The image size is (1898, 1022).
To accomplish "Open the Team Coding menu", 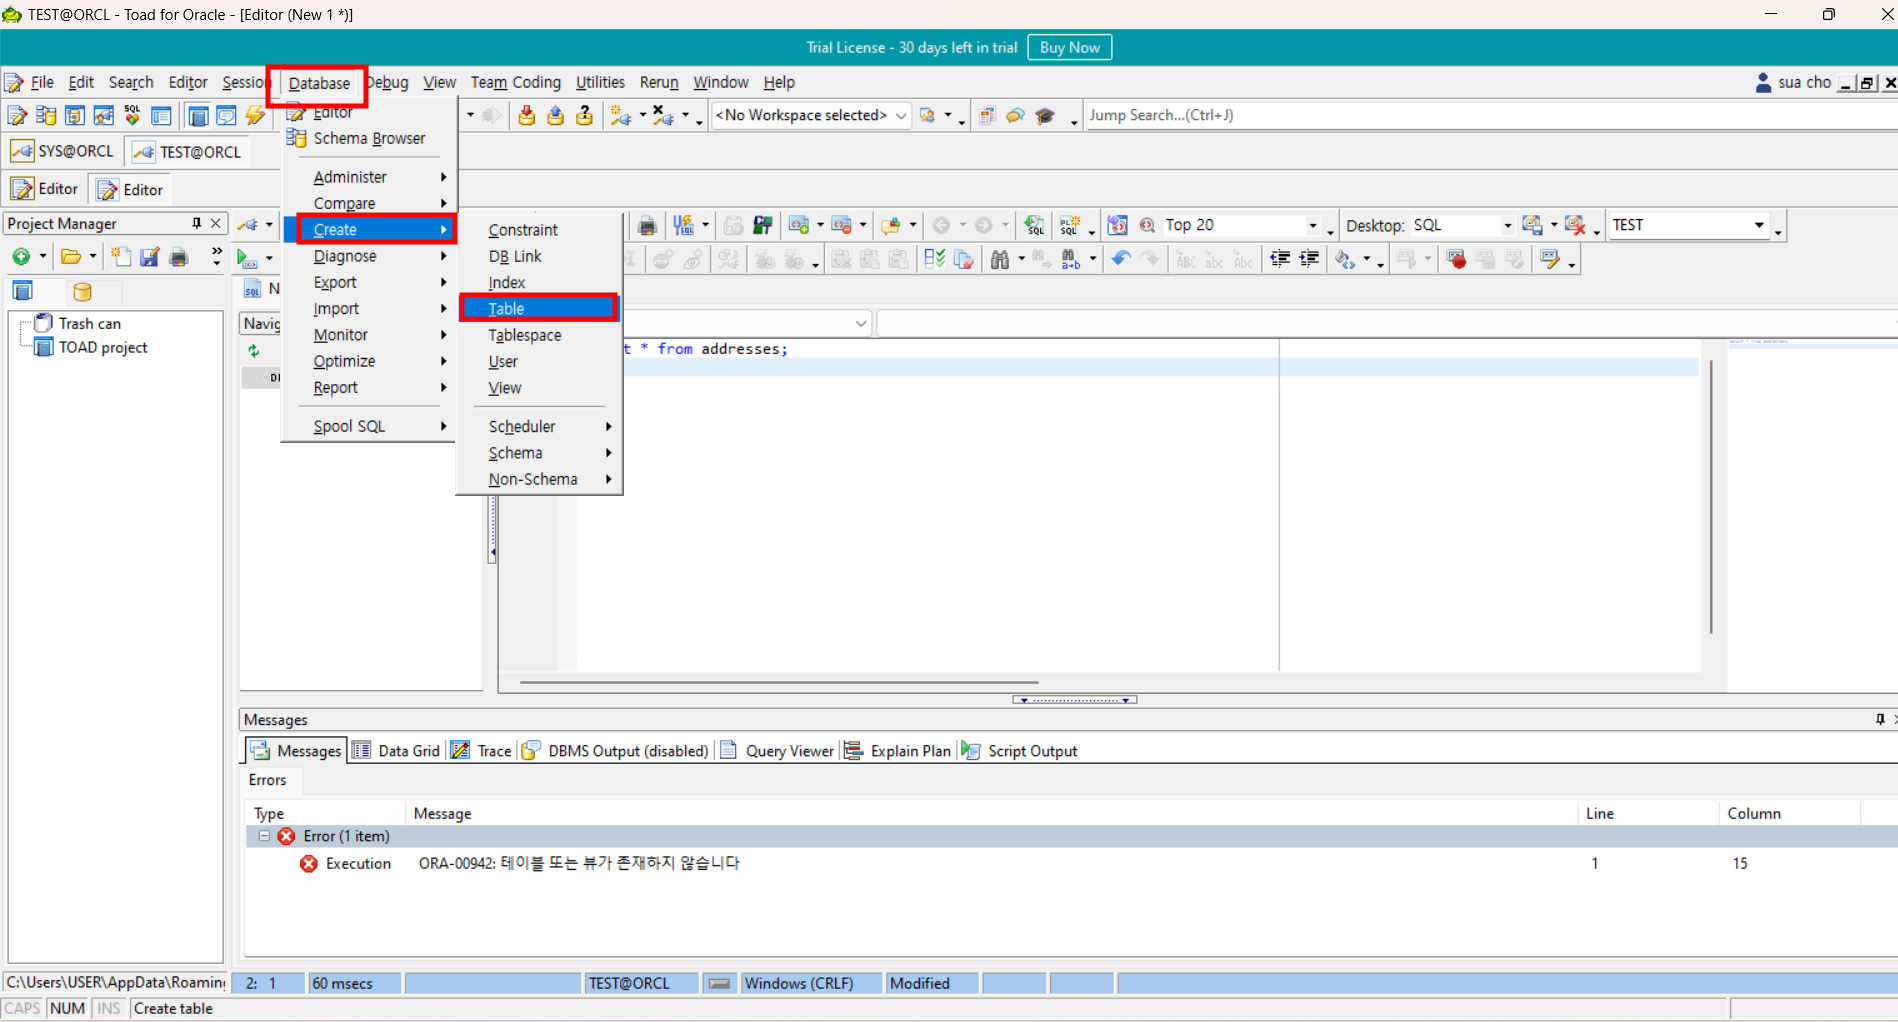I will point(516,83).
